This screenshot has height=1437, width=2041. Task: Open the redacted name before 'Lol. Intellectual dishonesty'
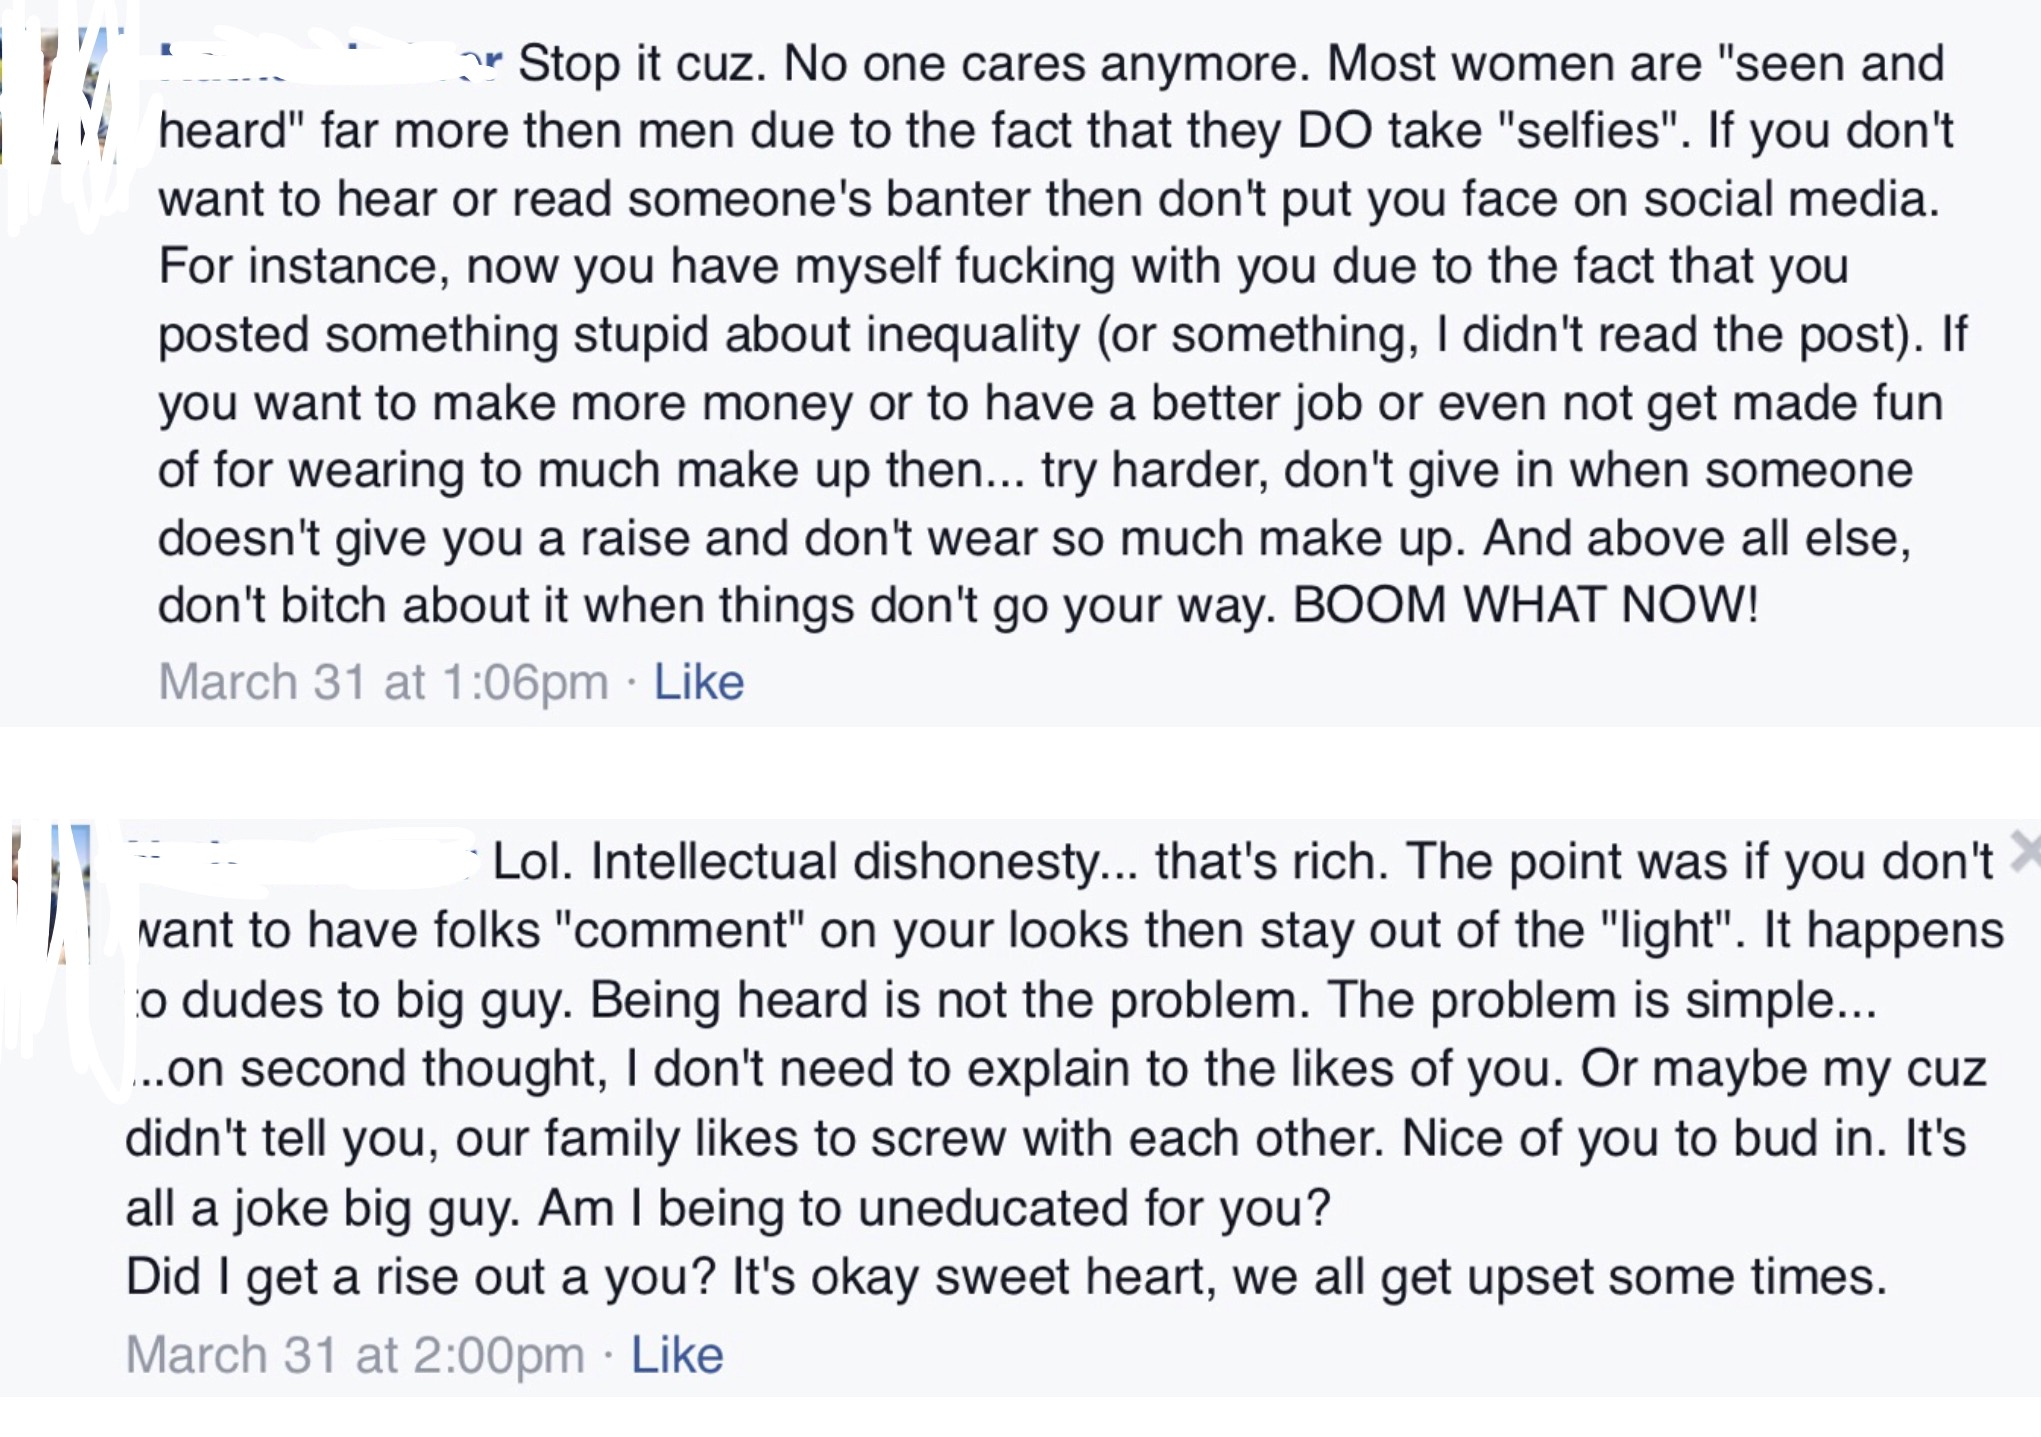tap(300, 862)
